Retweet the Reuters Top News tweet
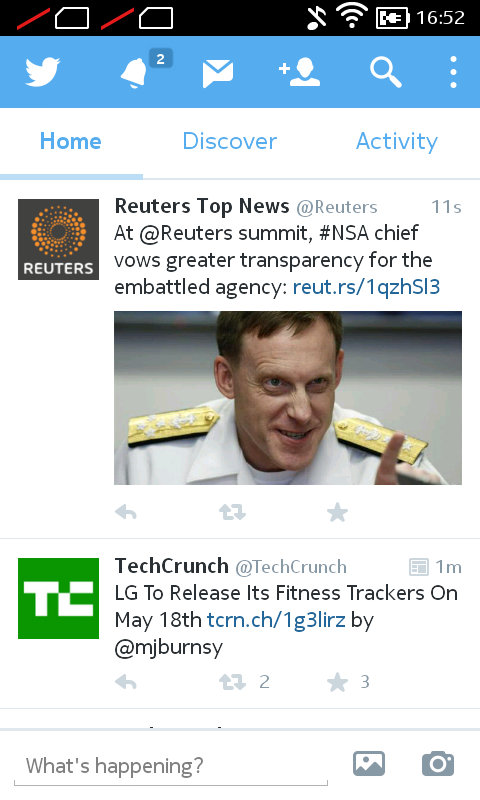 coord(232,512)
